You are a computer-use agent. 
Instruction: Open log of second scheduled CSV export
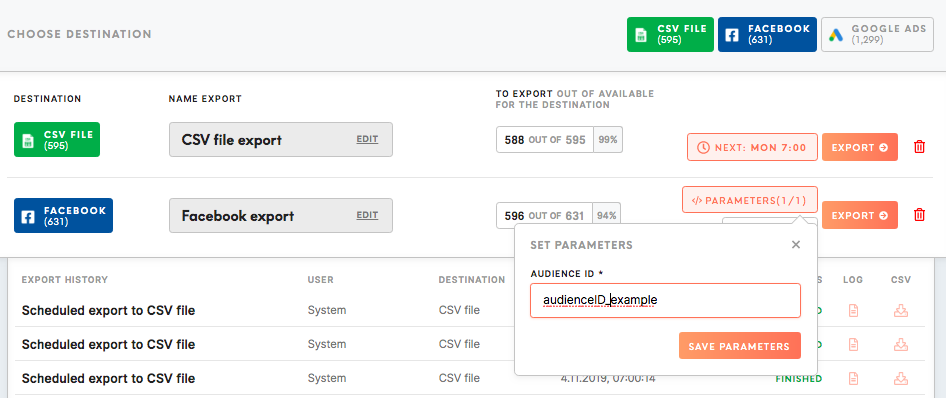point(853,344)
